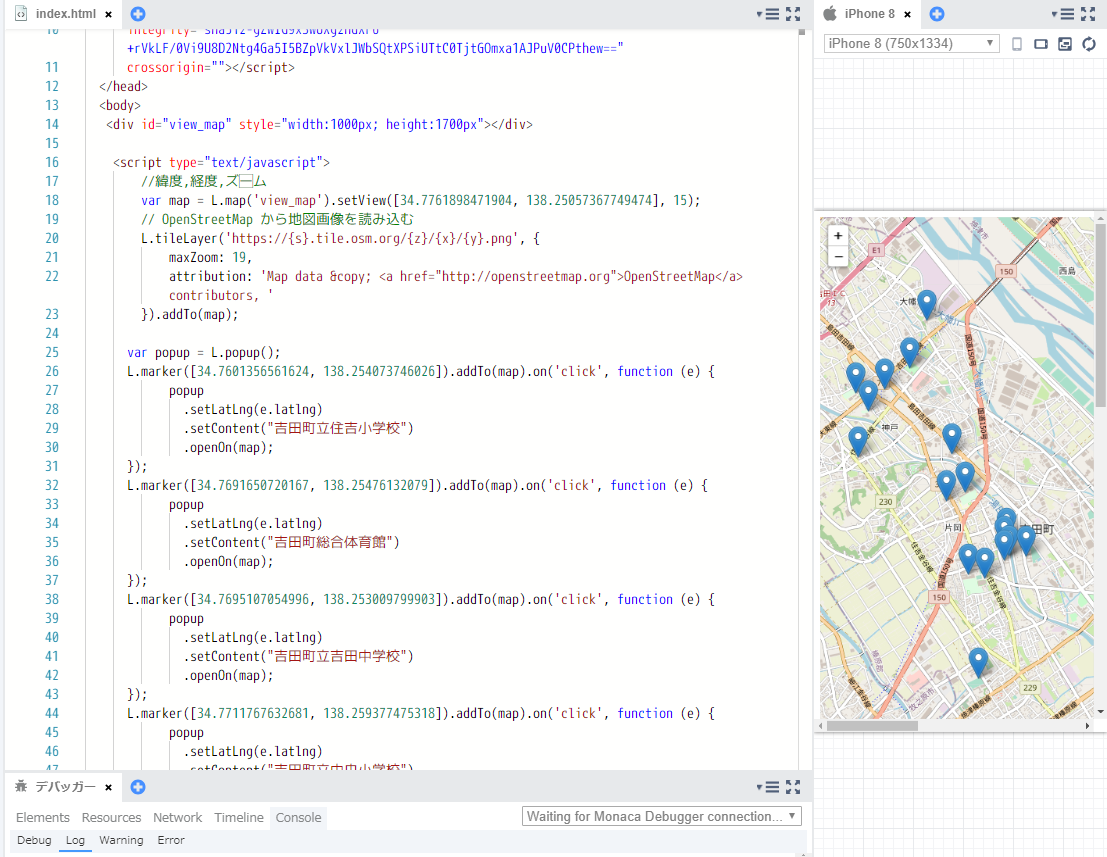This screenshot has width=1107, height=857.
Task: Filter console by Warning level
Action: [x=121, y=840]
